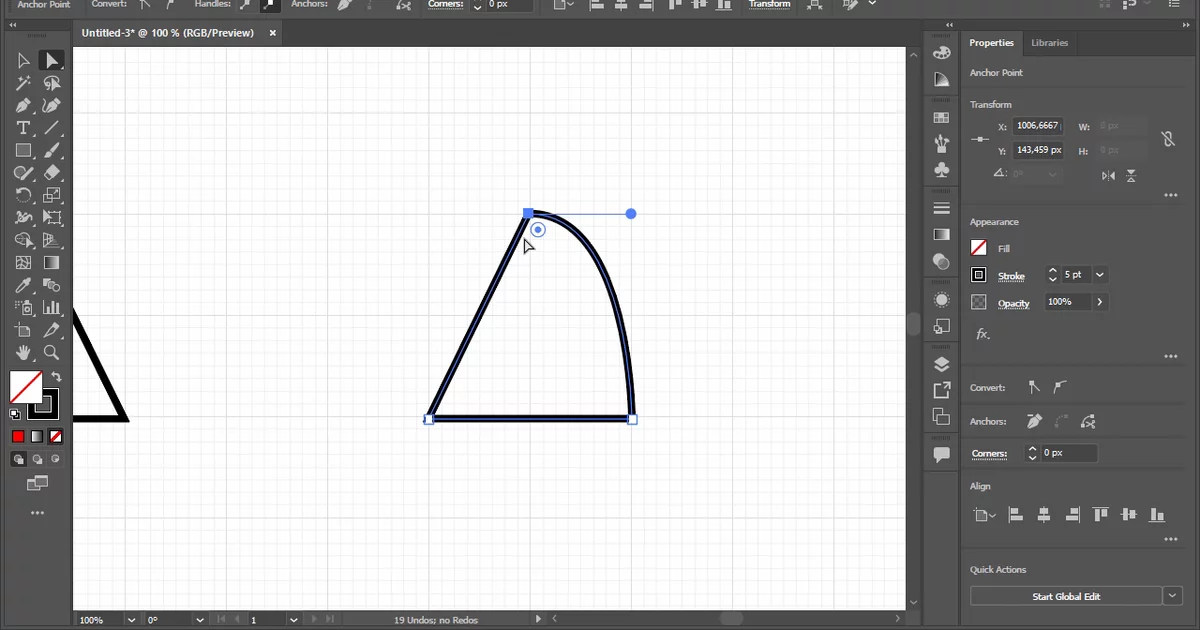The image size is (1200, 630).
Task: Pick the Gradient tool in the left toolbar
Action: coord(51,263)
